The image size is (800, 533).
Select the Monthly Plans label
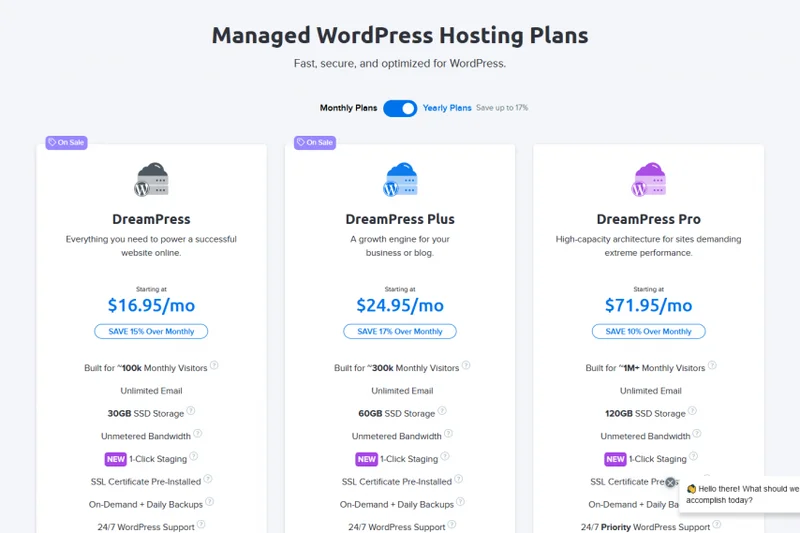tap(348, 108)
